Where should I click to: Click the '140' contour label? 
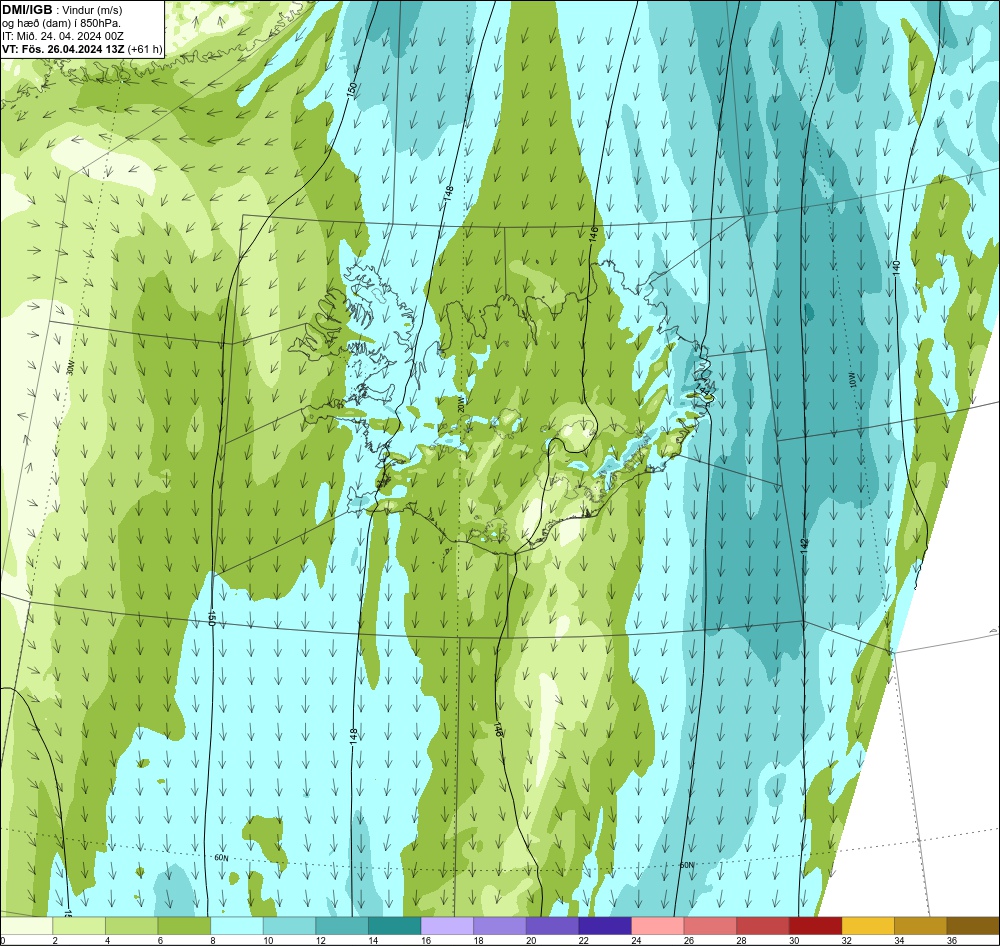(896, 268)
